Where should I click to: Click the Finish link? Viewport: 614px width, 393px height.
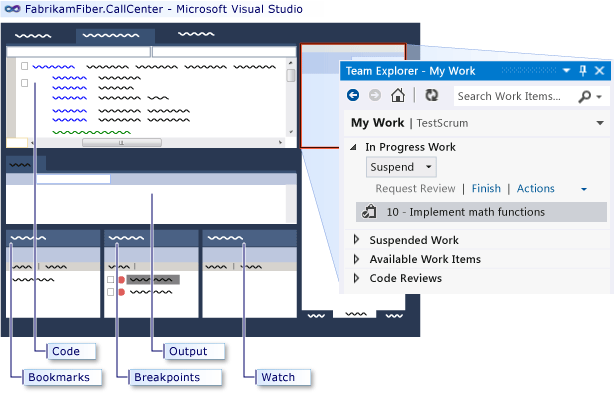[x=486, y=188]
